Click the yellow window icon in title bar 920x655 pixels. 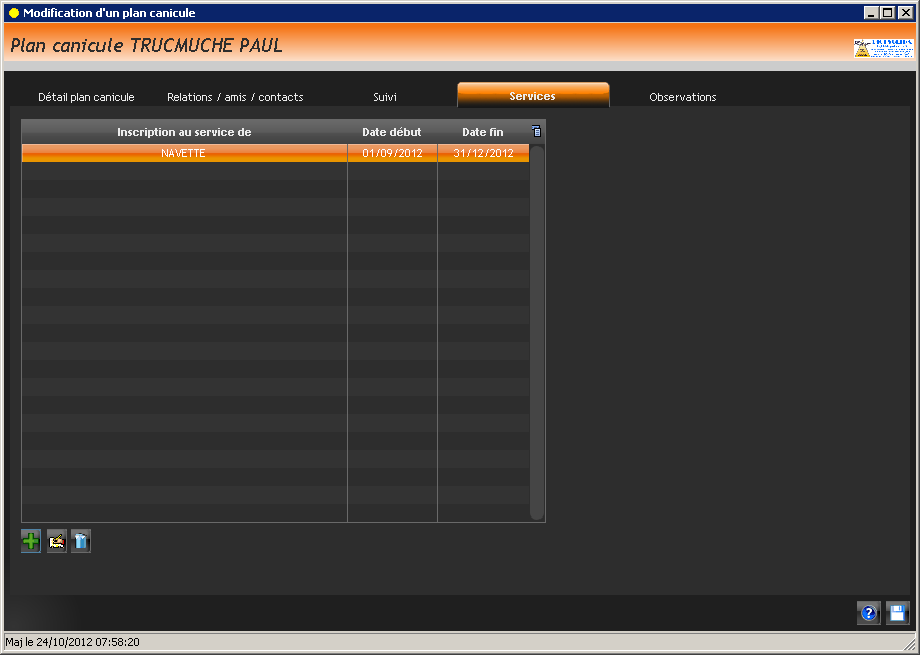pos(14,13)
